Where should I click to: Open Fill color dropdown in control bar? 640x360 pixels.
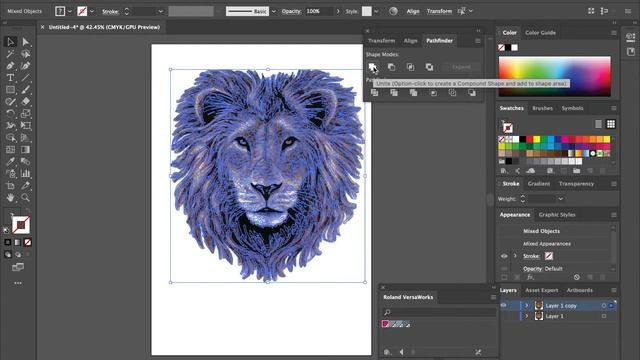coord(69,11)
